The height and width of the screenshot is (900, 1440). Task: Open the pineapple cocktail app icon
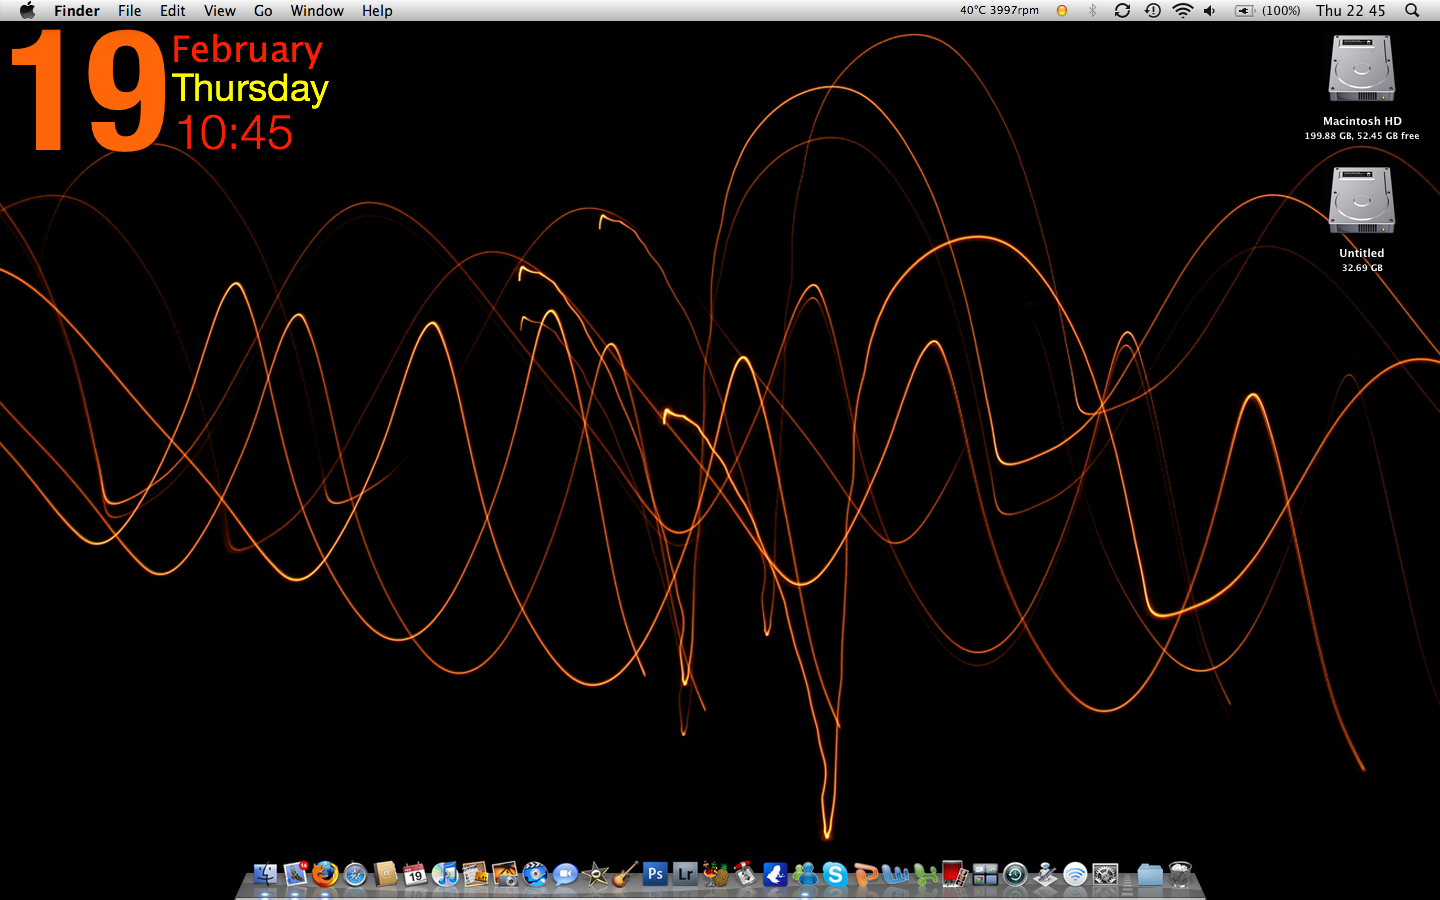pos(715,875)
